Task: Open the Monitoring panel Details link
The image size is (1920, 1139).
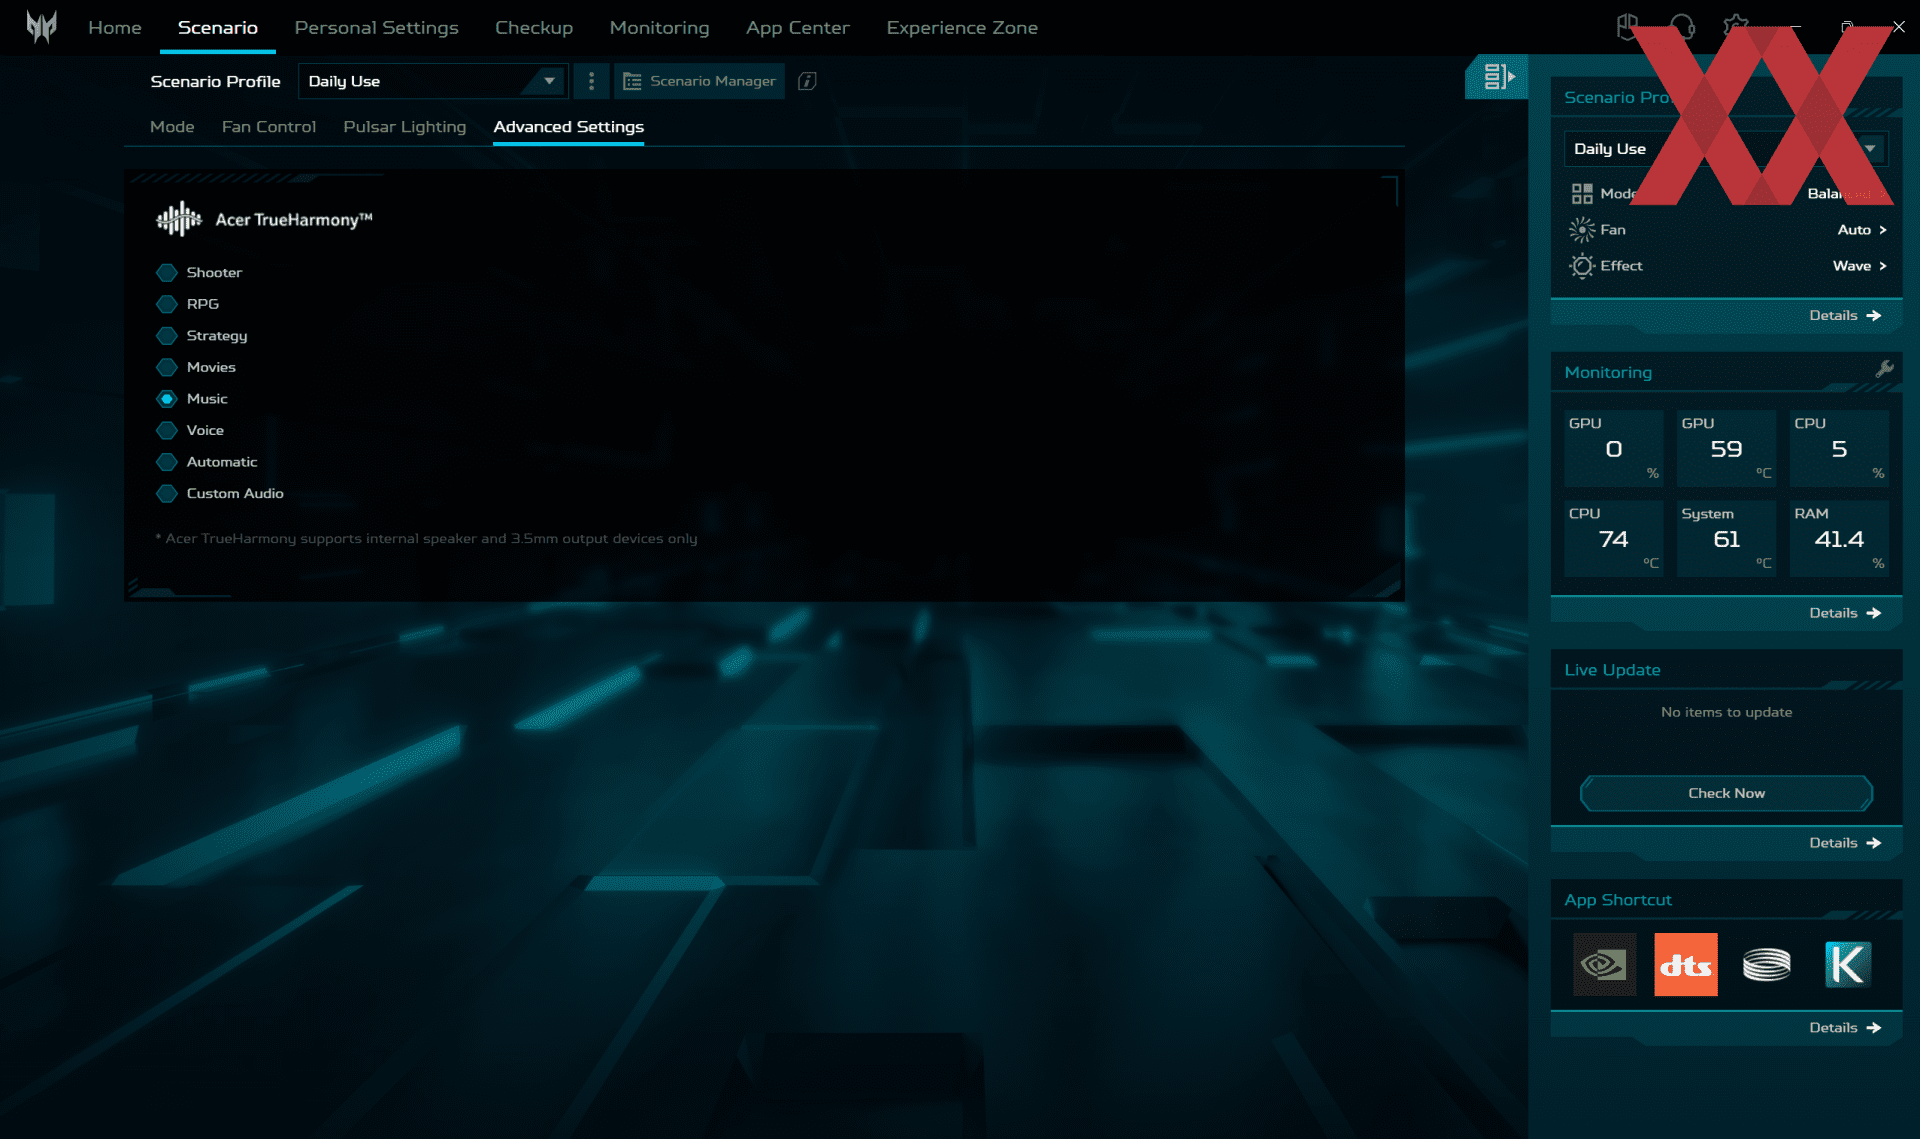Action: 1844,613
